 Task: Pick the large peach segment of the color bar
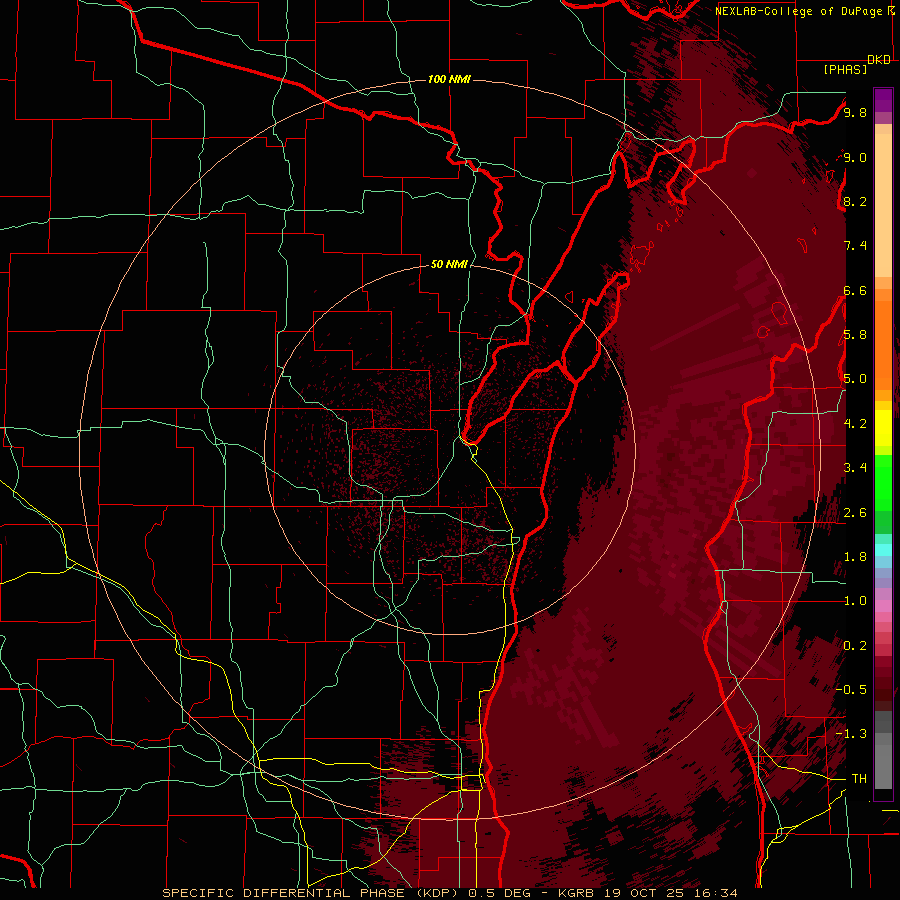[x=883, y=205]
